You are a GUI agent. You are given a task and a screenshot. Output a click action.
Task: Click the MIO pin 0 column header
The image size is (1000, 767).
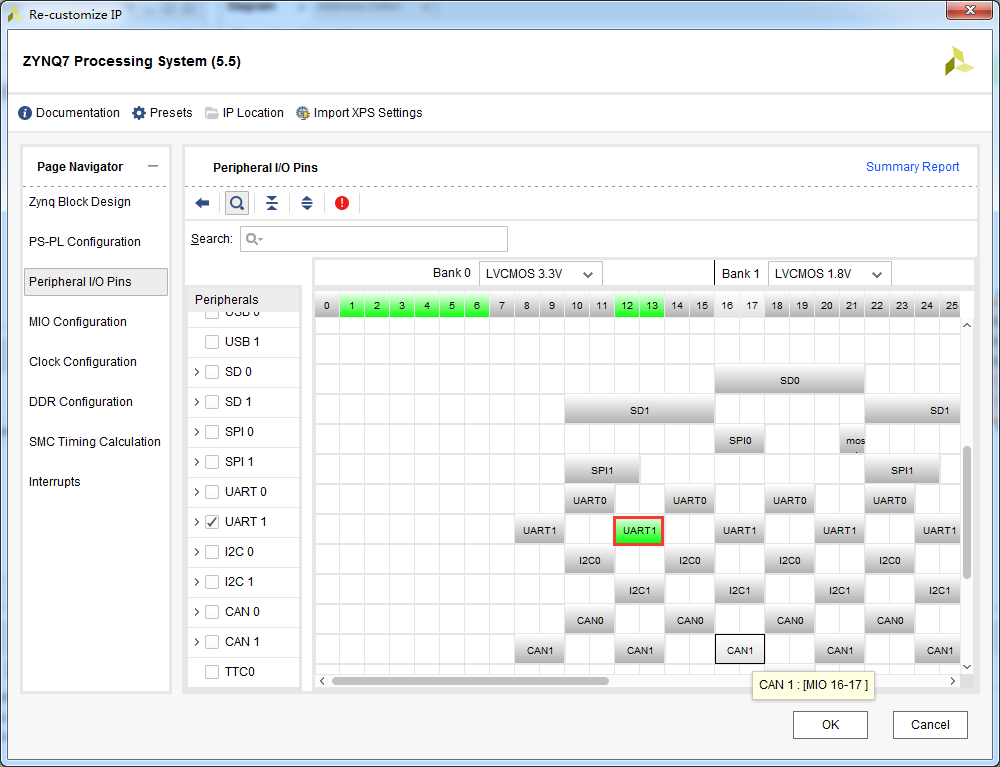327,305
